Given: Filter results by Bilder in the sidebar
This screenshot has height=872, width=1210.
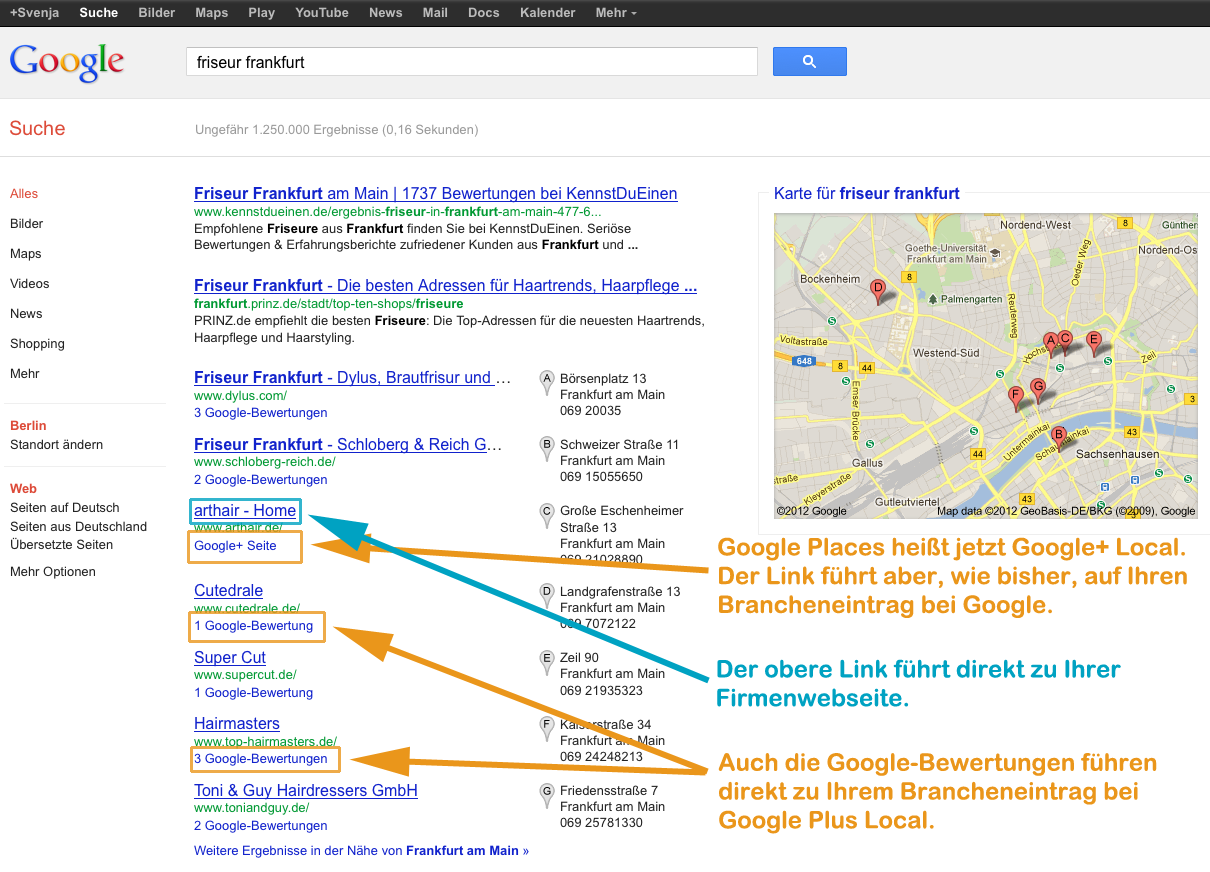Looking at the screenshot, I should click(27, 224).
